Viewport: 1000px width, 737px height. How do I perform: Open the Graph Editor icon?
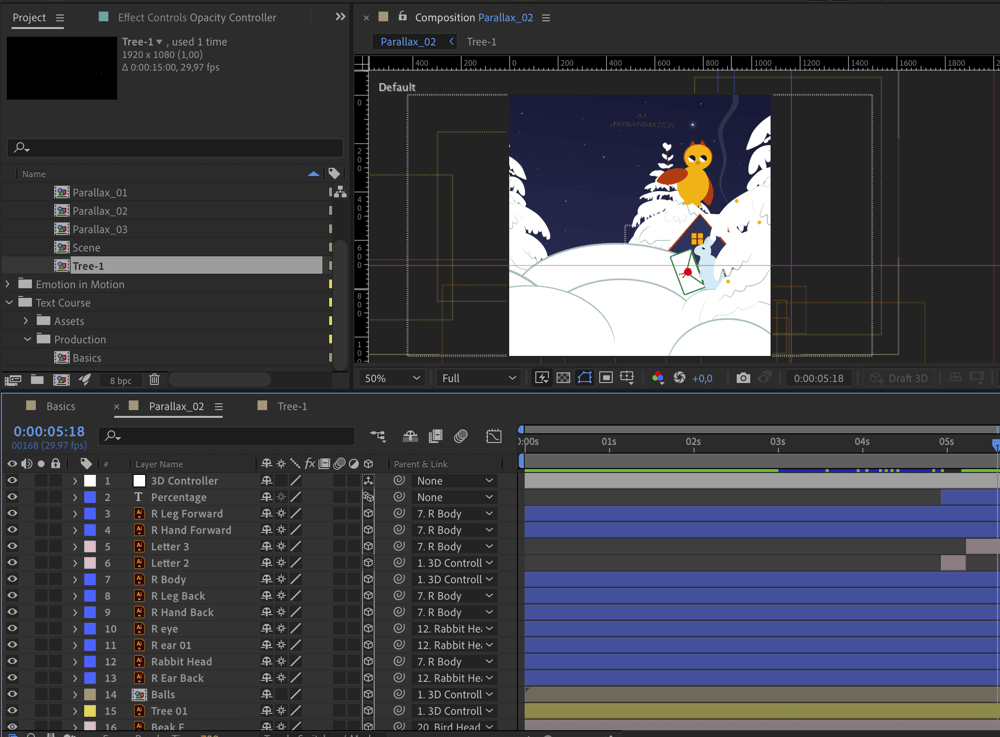click(x=494, y=436)
